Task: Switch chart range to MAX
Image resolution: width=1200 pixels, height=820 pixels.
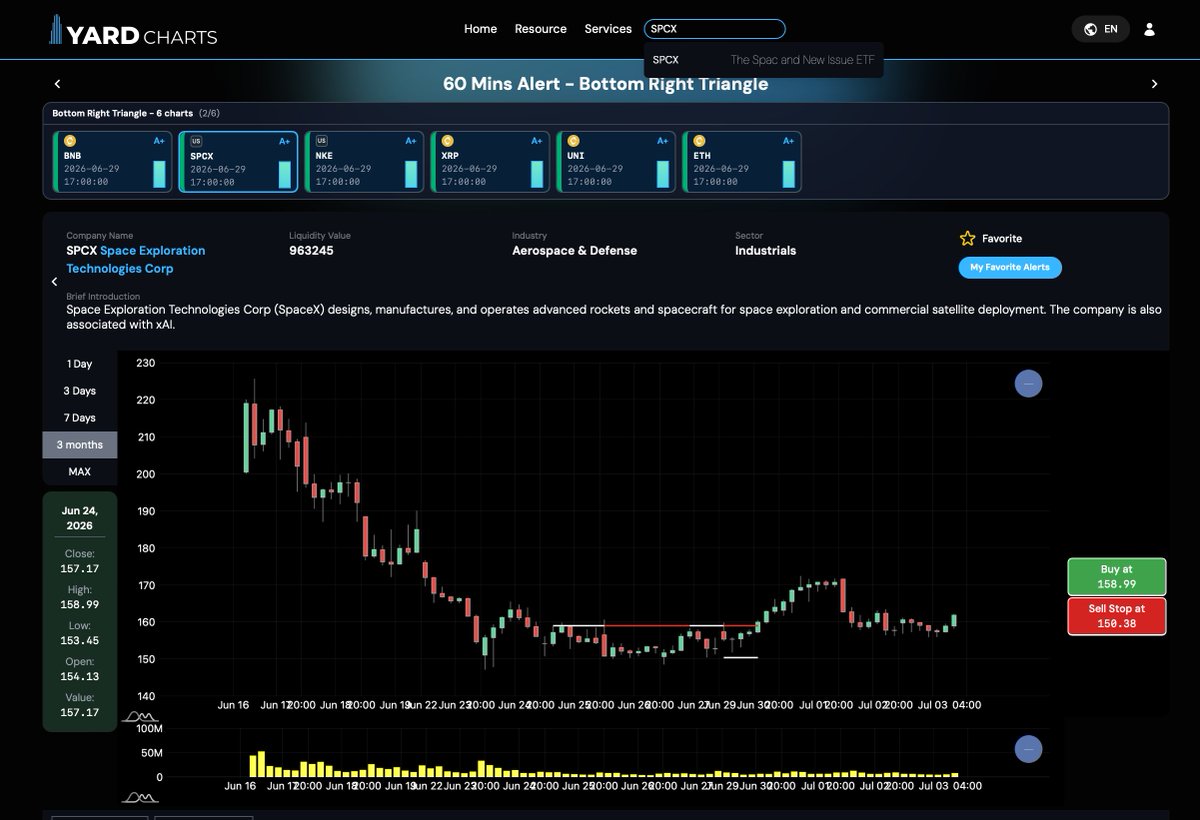Action: click(80, 471)
